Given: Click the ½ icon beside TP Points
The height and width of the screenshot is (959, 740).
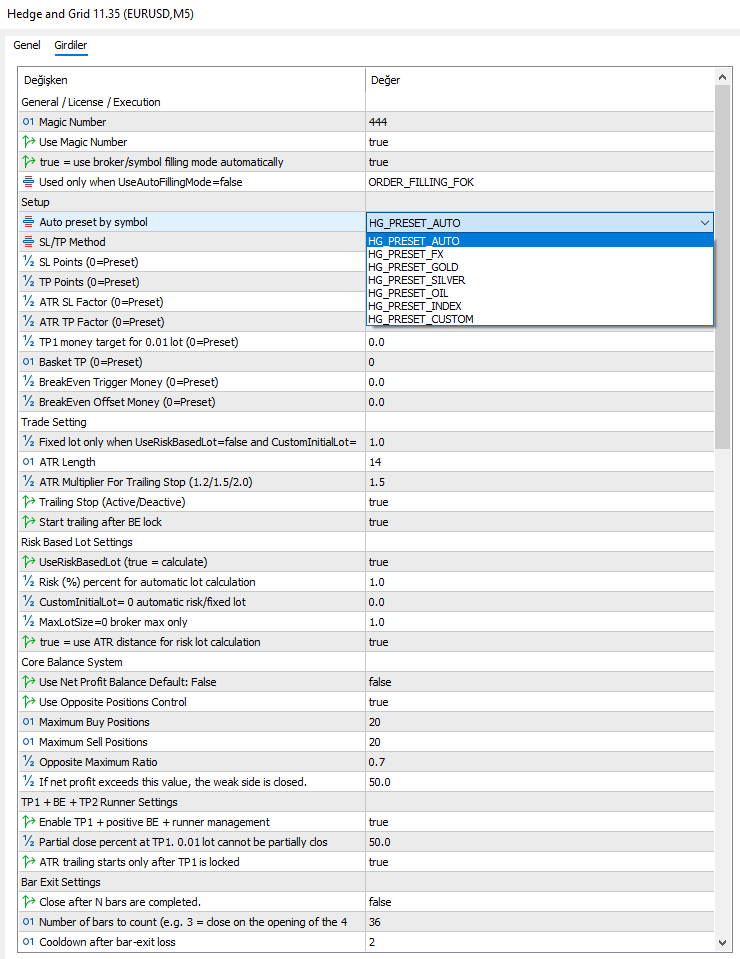Looking at the screenshot, I should click(28, 282).
